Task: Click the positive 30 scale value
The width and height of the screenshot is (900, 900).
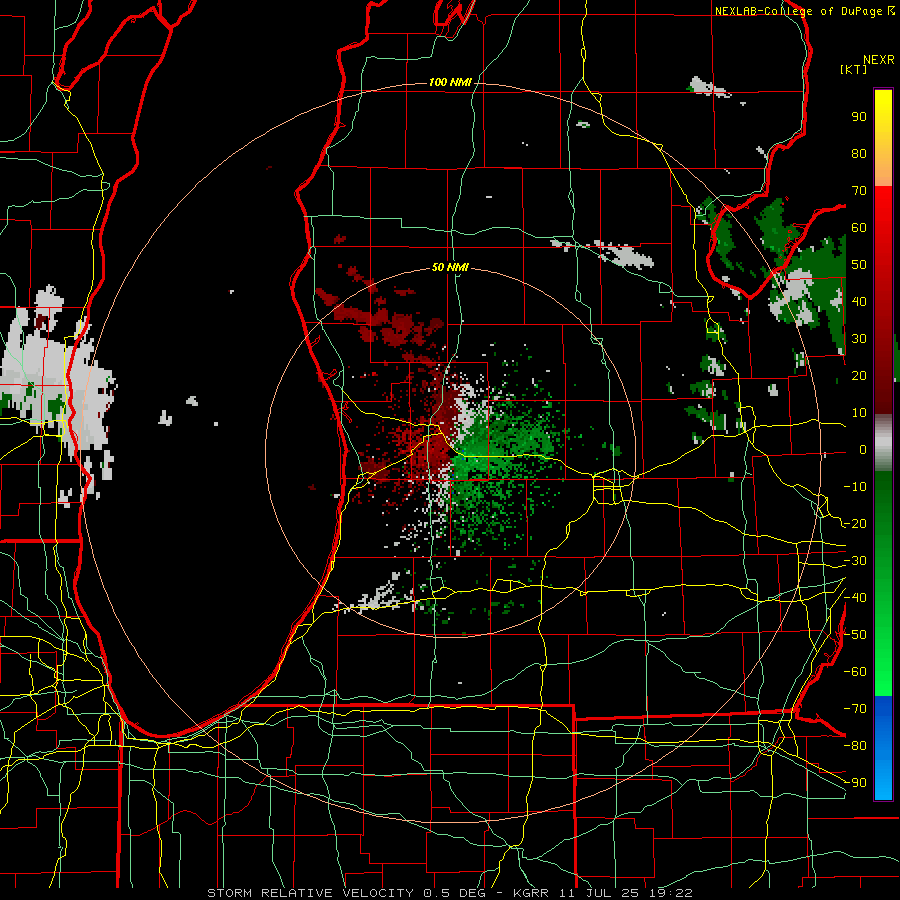Action: click(859, 339)
